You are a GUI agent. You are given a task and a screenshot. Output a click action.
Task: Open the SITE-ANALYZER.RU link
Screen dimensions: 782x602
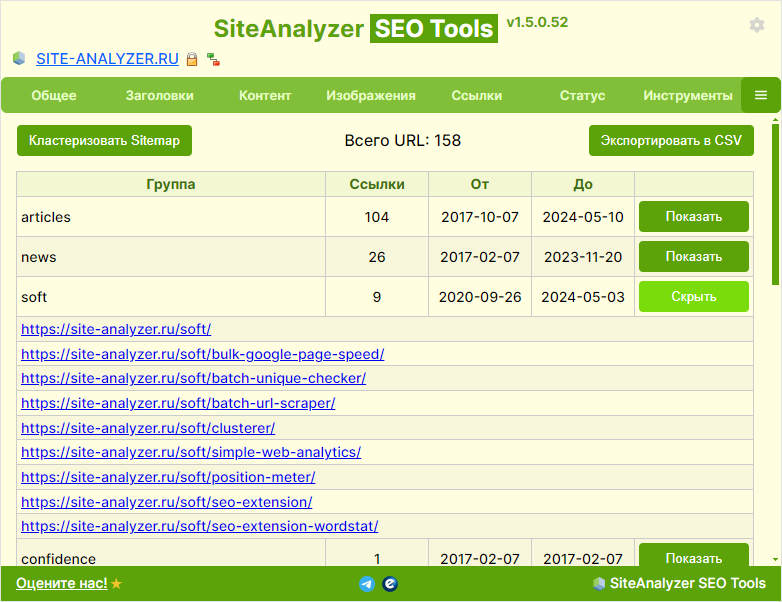[x=107, y=59]
